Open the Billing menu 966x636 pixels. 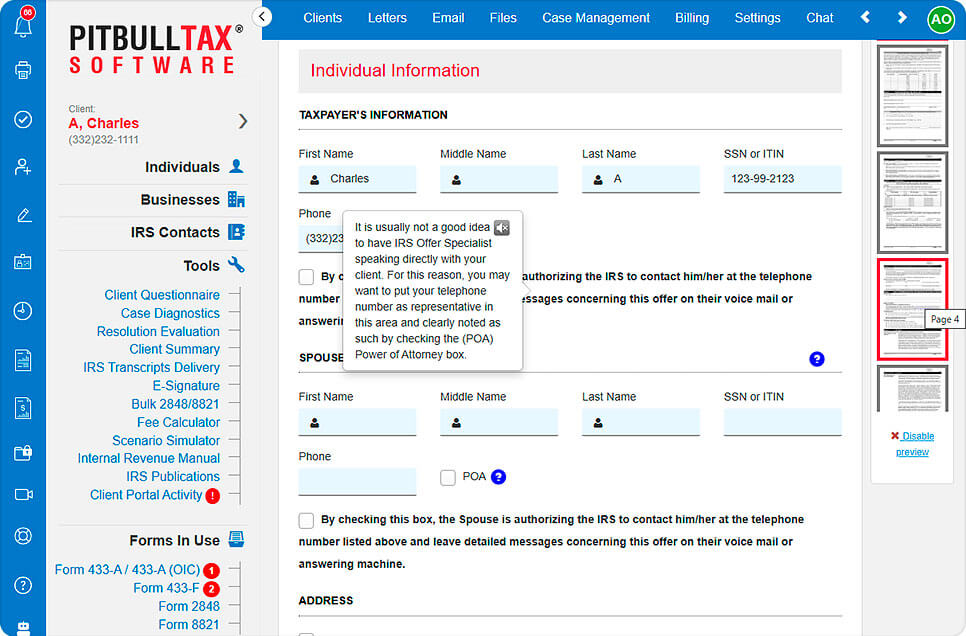click(692, 18)
